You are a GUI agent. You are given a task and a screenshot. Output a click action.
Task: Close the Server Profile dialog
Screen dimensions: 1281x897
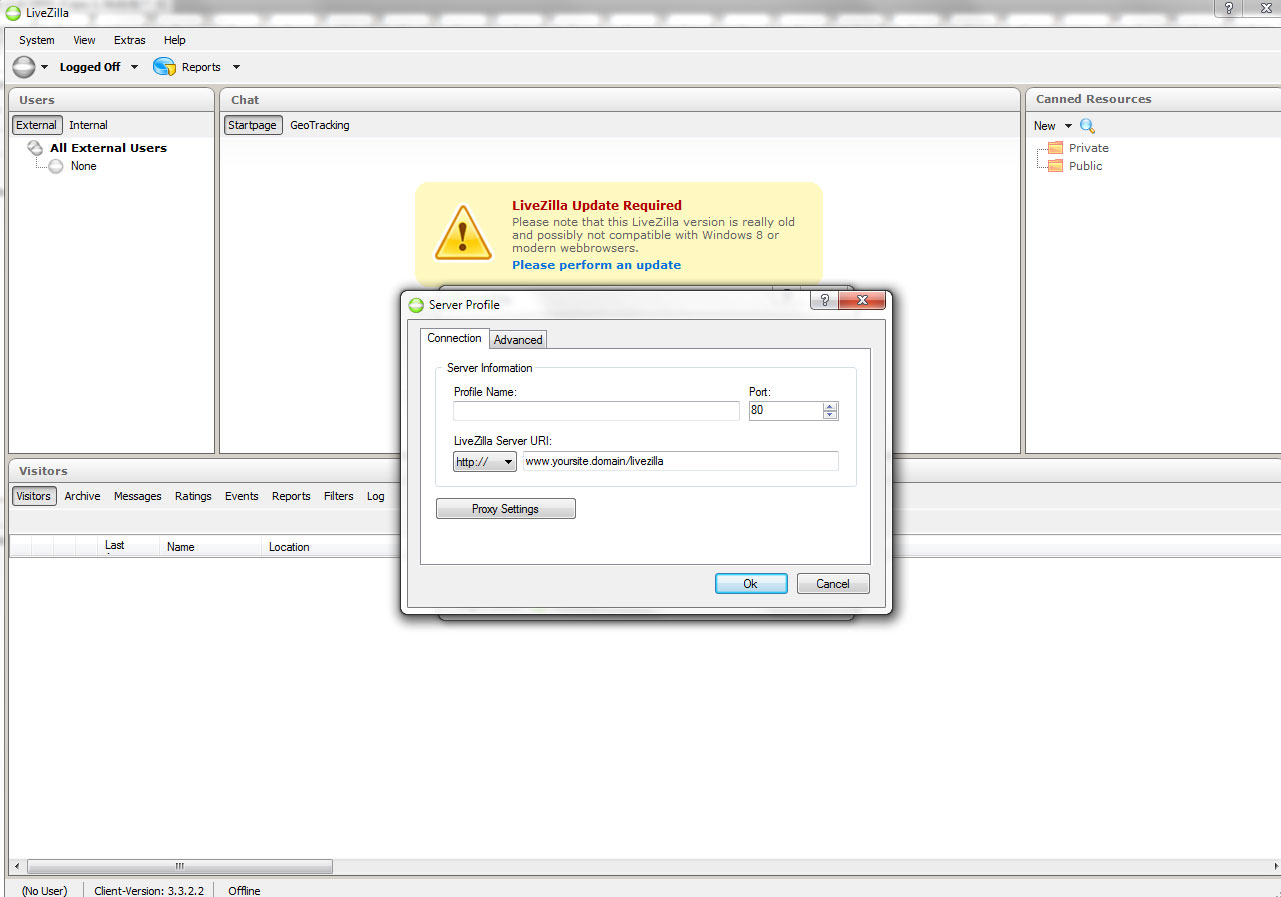(x=861, y=300)
